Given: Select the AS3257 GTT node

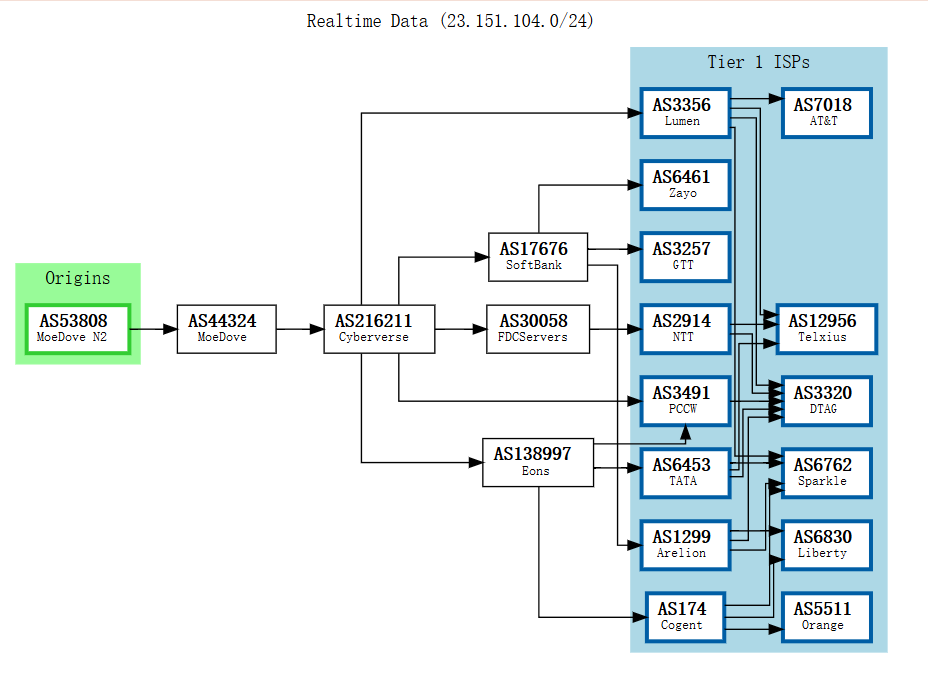Looking at the screenshot, I should click(x=685, y=257).
